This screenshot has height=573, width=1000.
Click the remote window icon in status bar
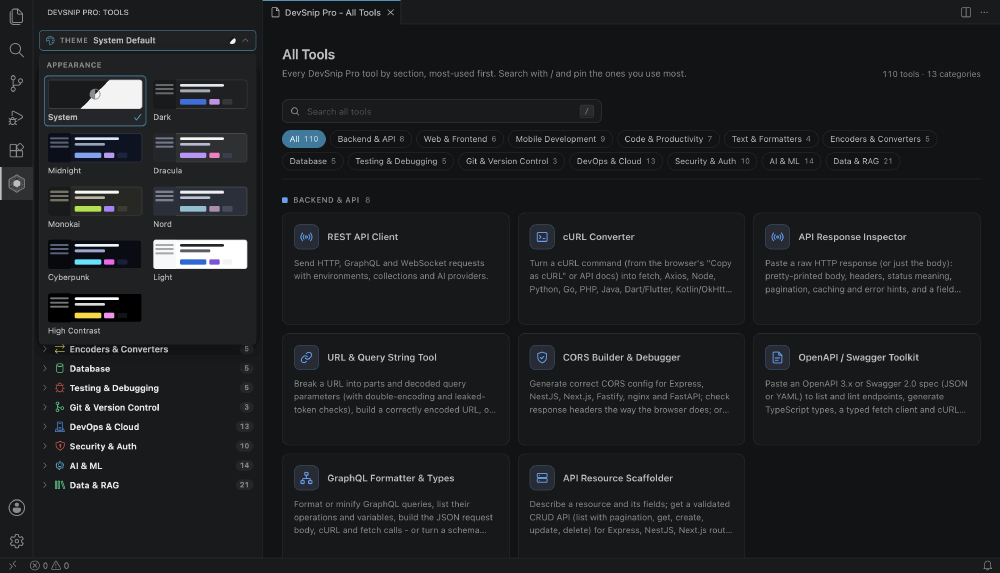click(x=13, y=565)
